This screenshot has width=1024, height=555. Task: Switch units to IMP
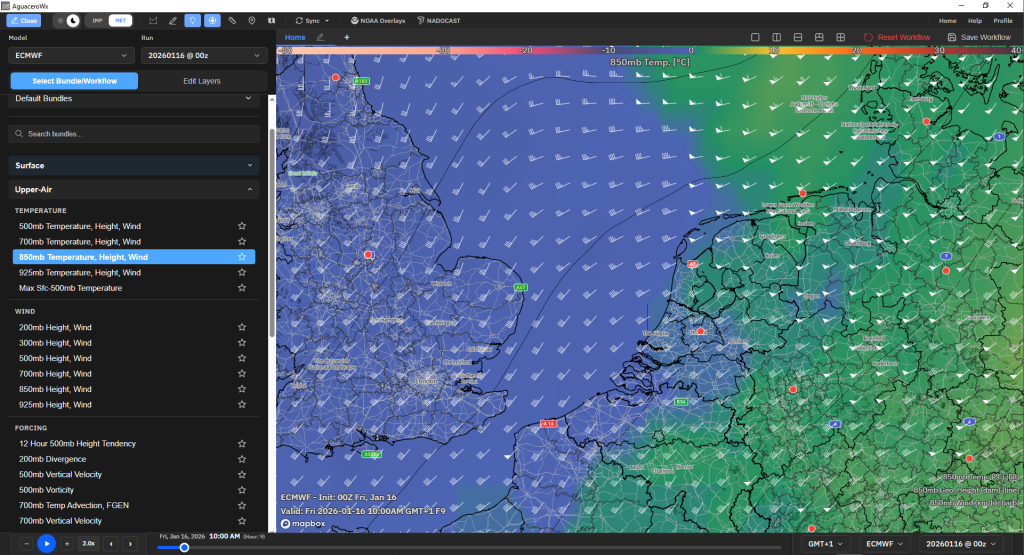tap(97, 21)
